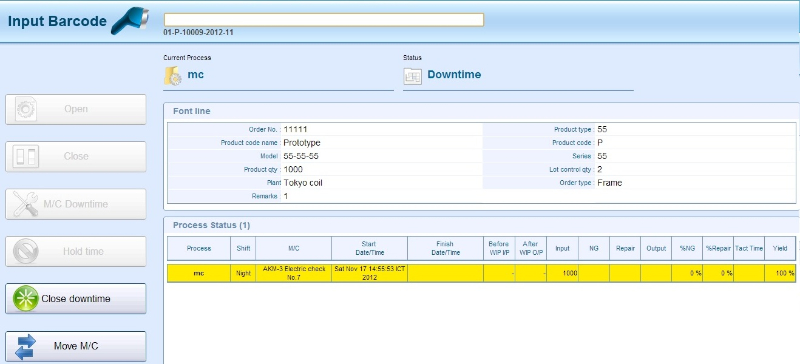
Task: Click the Shift column header
Action: point(243,249)
